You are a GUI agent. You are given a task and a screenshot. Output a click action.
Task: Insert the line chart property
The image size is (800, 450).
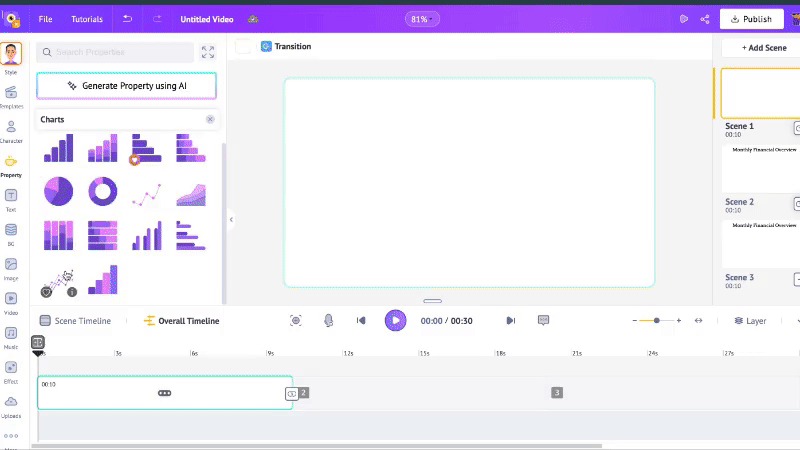tap(147, 195)
